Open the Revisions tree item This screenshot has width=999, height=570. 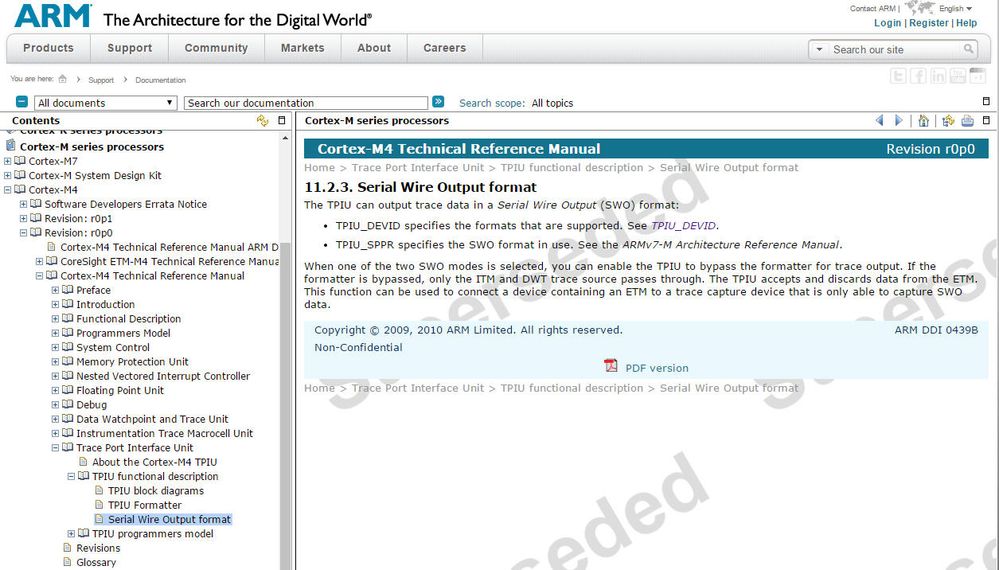tap(98, 548)
